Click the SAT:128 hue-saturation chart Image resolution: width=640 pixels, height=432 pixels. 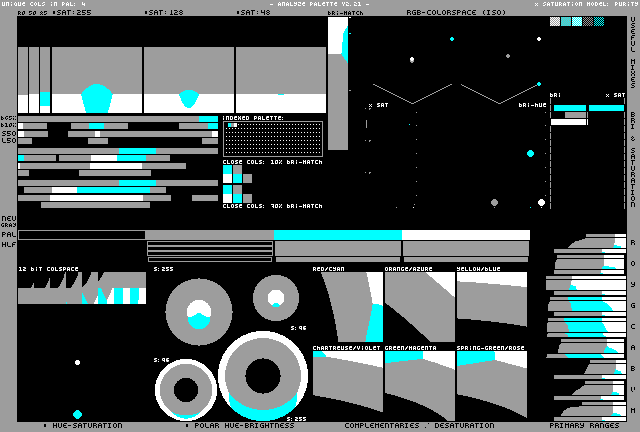point(188,80)
